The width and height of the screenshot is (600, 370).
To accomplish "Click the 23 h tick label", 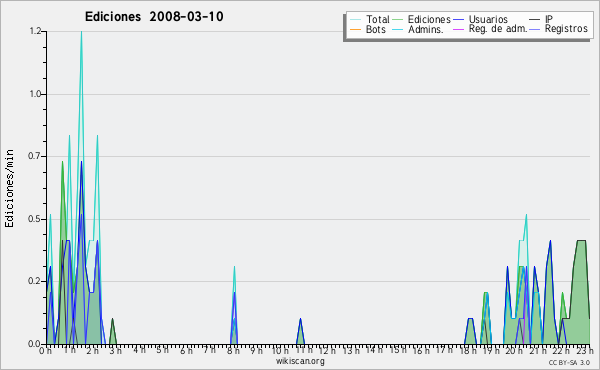I will pos(585,350).
